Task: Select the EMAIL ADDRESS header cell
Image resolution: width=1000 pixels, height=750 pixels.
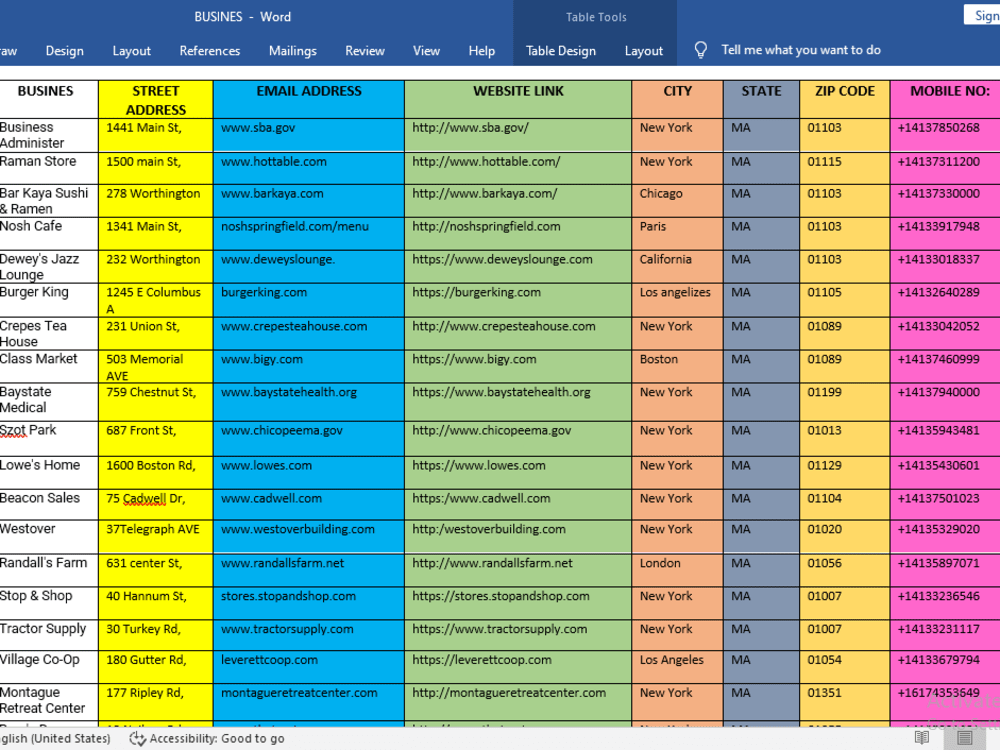Action: (309, 99)
